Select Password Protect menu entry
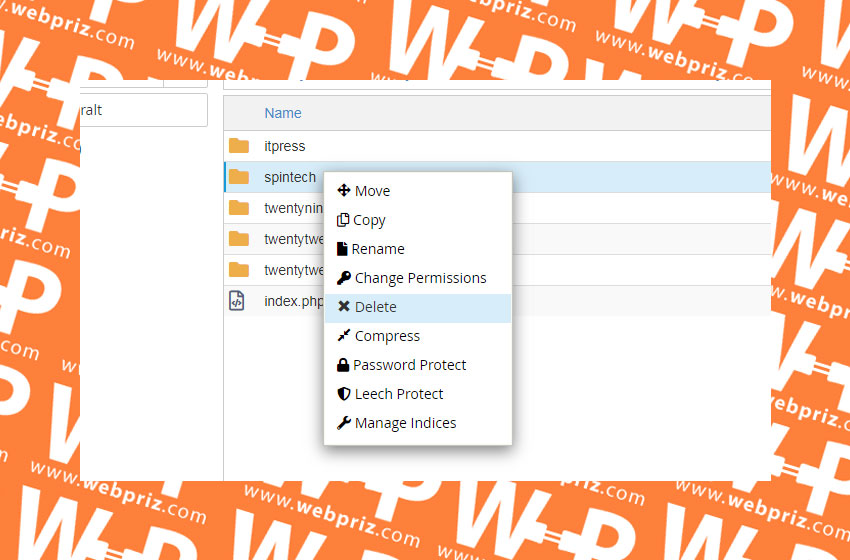The image size is (850, 560). coord(417,365)
